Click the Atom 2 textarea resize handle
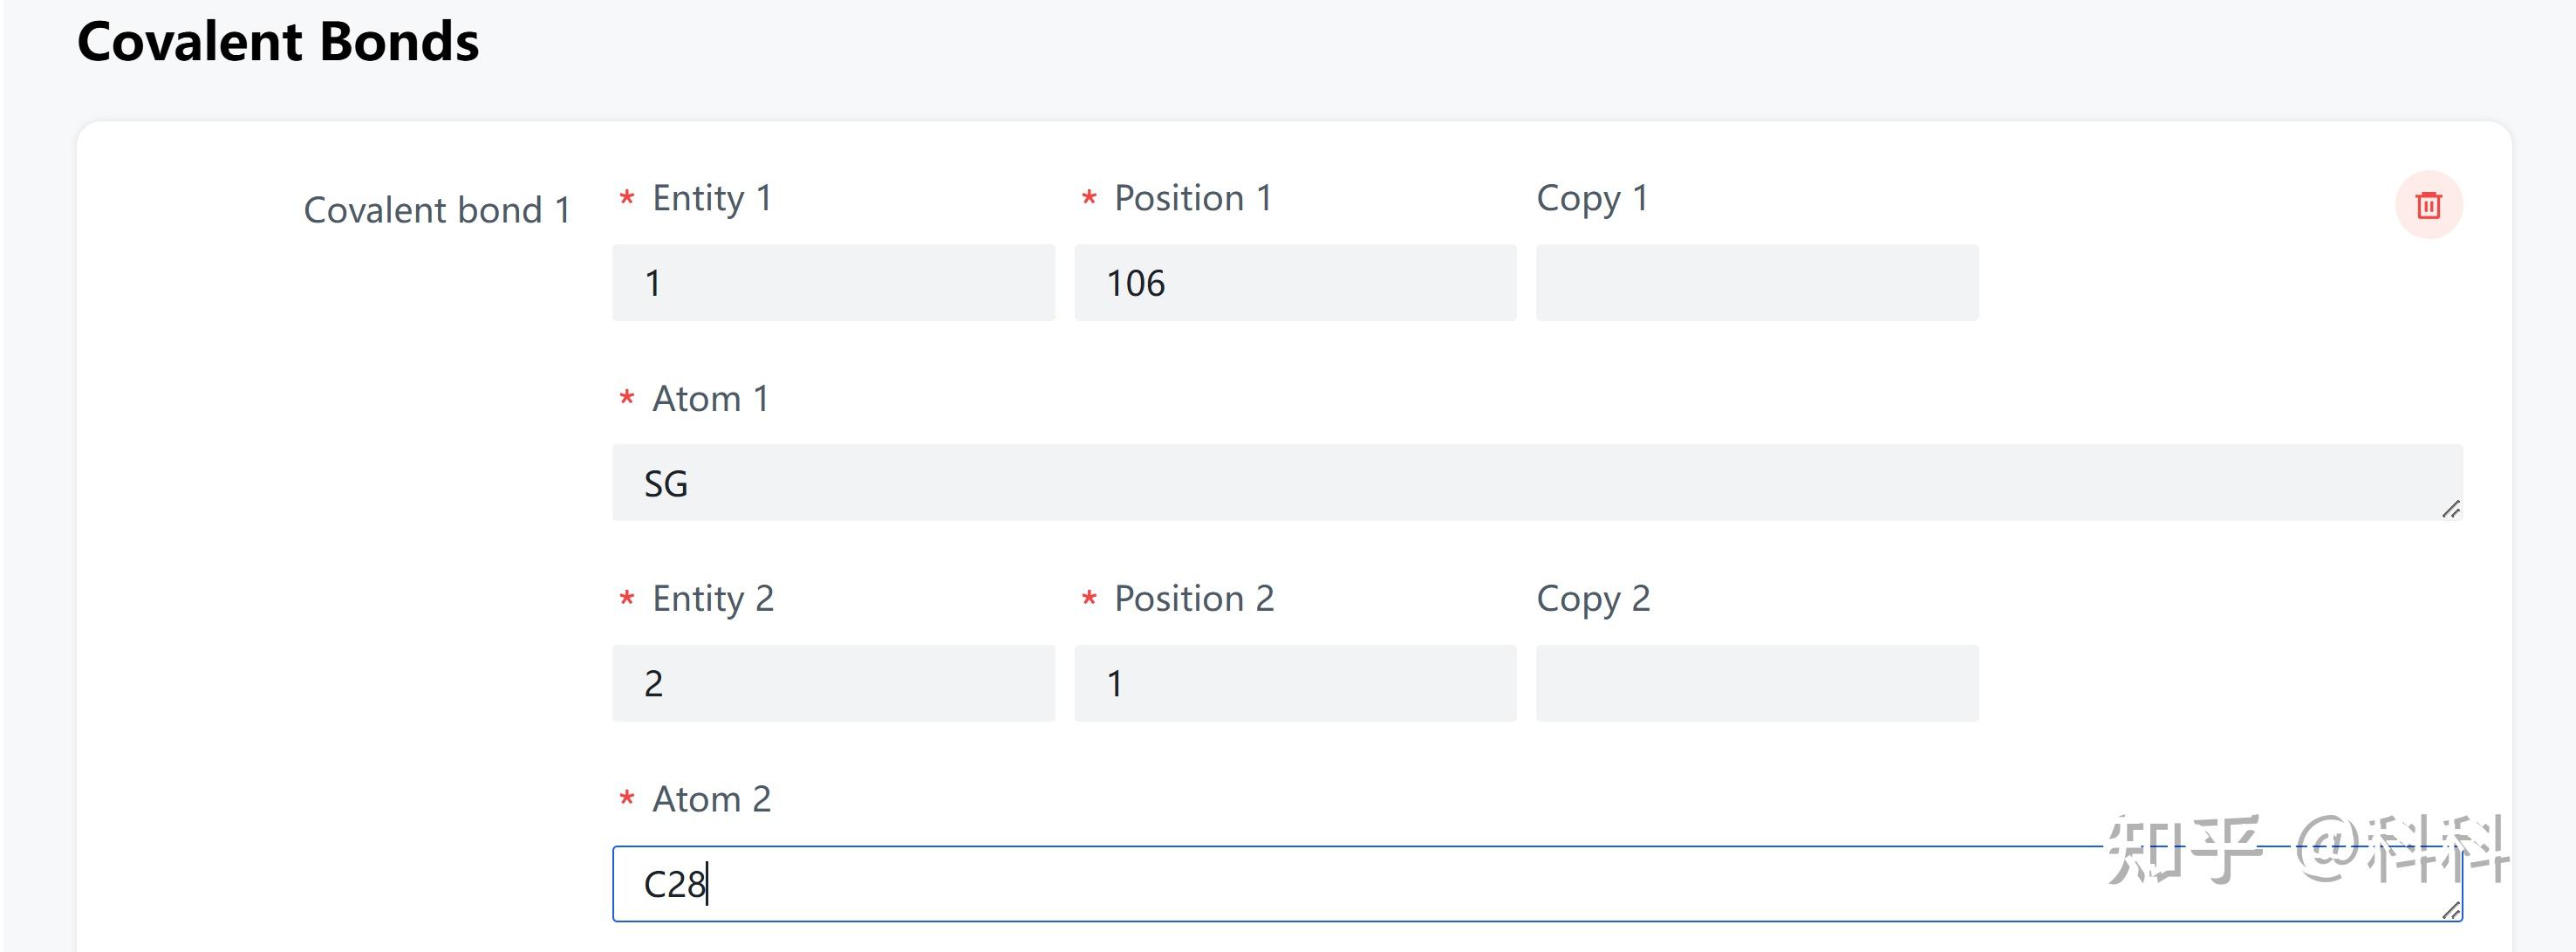2576x952 pixels. (x=2451, y=909)
